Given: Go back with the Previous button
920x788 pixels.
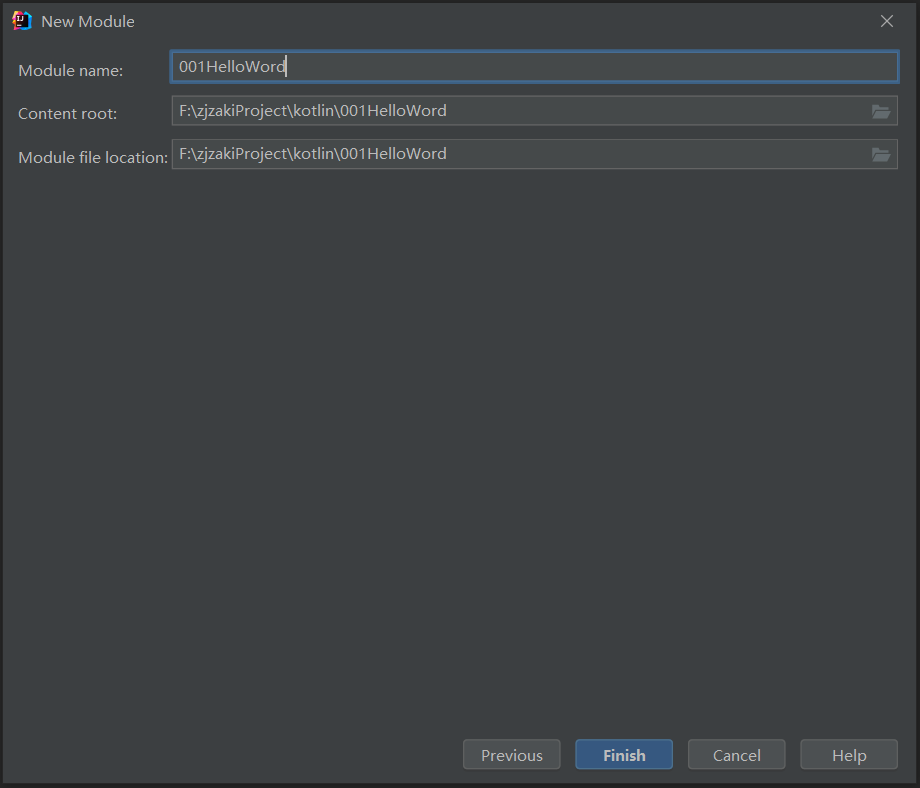Looking at the screenshot, I should pos(512,755).
